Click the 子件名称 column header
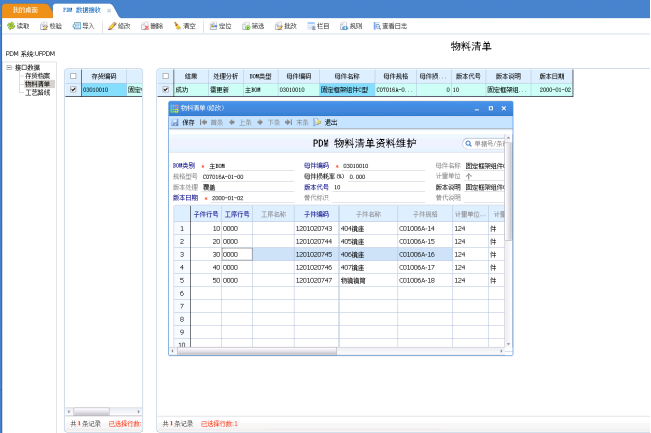The height and width of the screenshot is (433, 651). pos(368,214)
